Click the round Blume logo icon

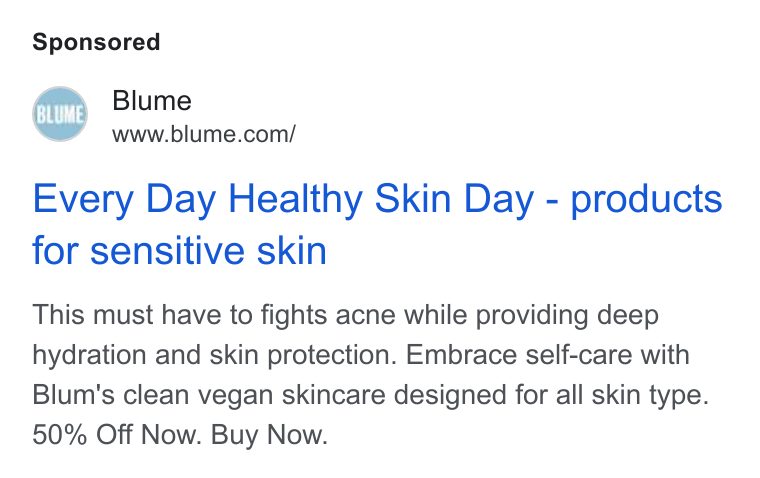[60, 114]
